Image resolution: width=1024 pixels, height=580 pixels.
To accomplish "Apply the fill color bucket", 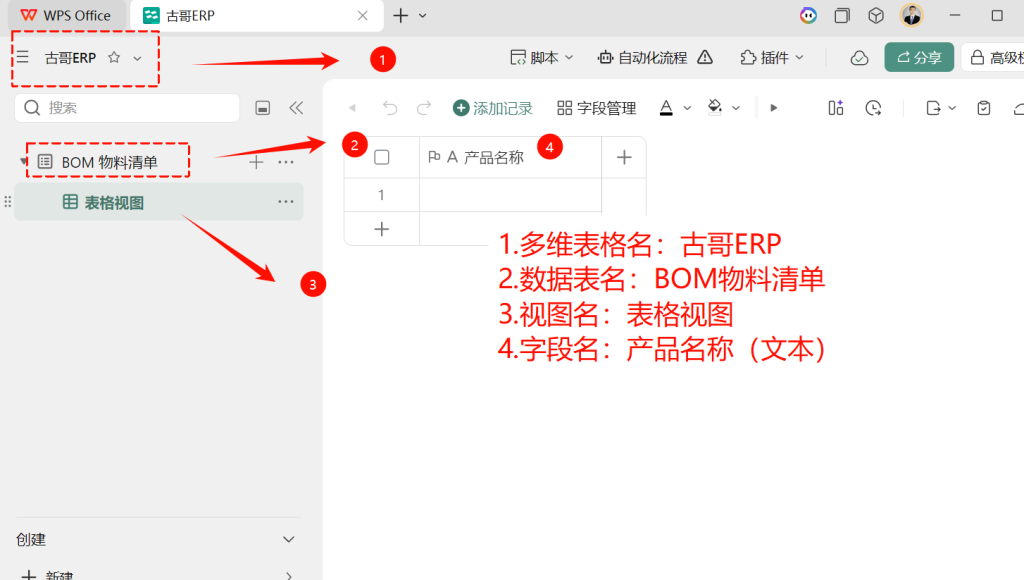I will click(x=715, y=108).
